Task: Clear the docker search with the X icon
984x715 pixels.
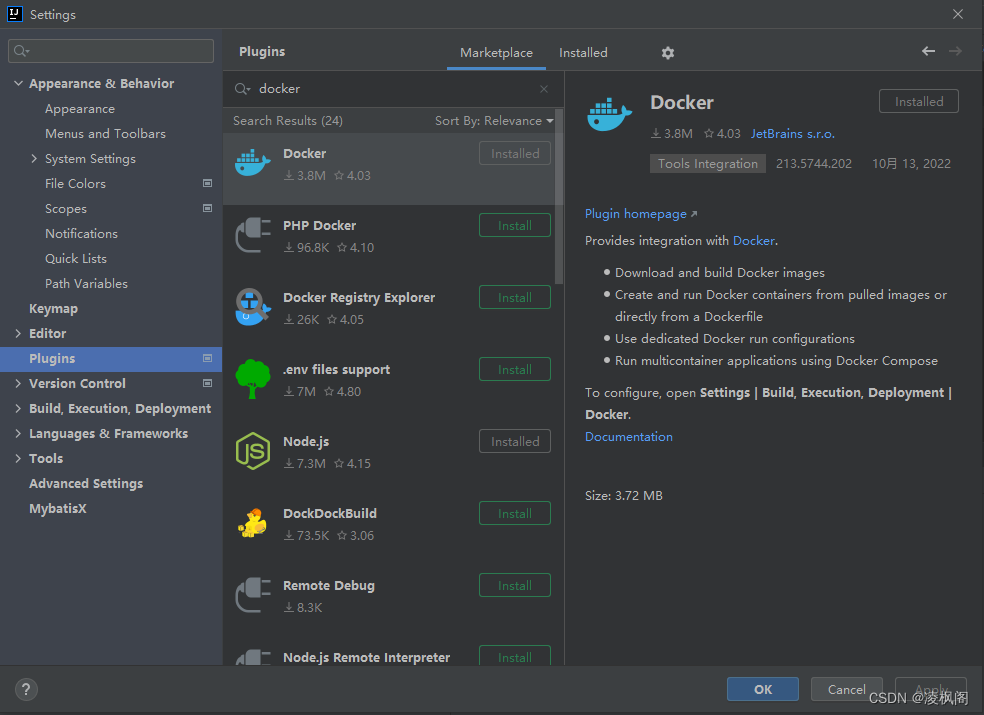Action: (x=543, y=88)
